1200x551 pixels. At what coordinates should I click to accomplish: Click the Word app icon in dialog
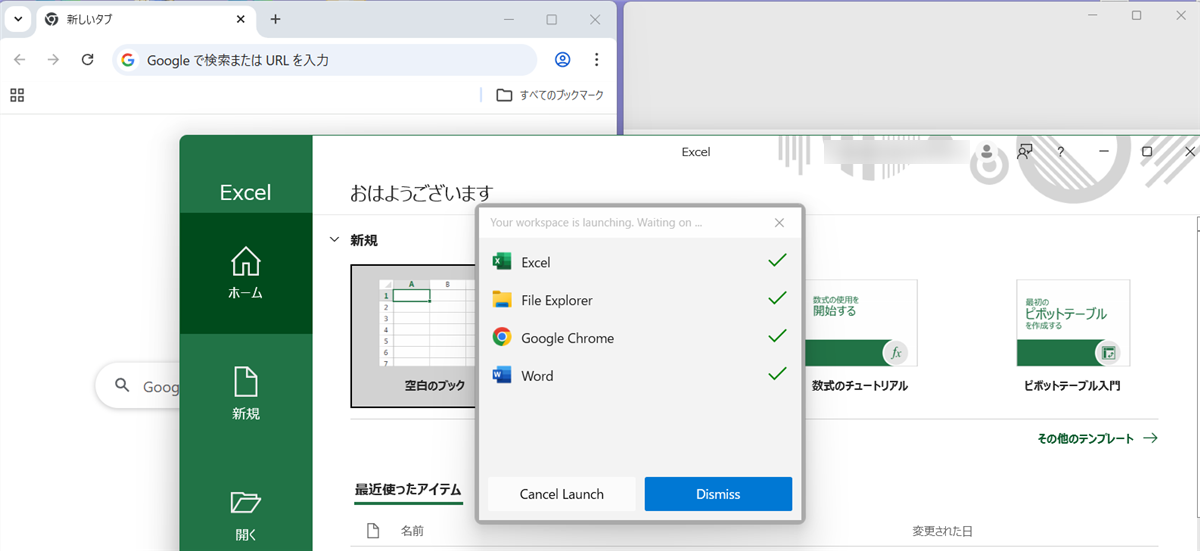(x=502, y=376)
